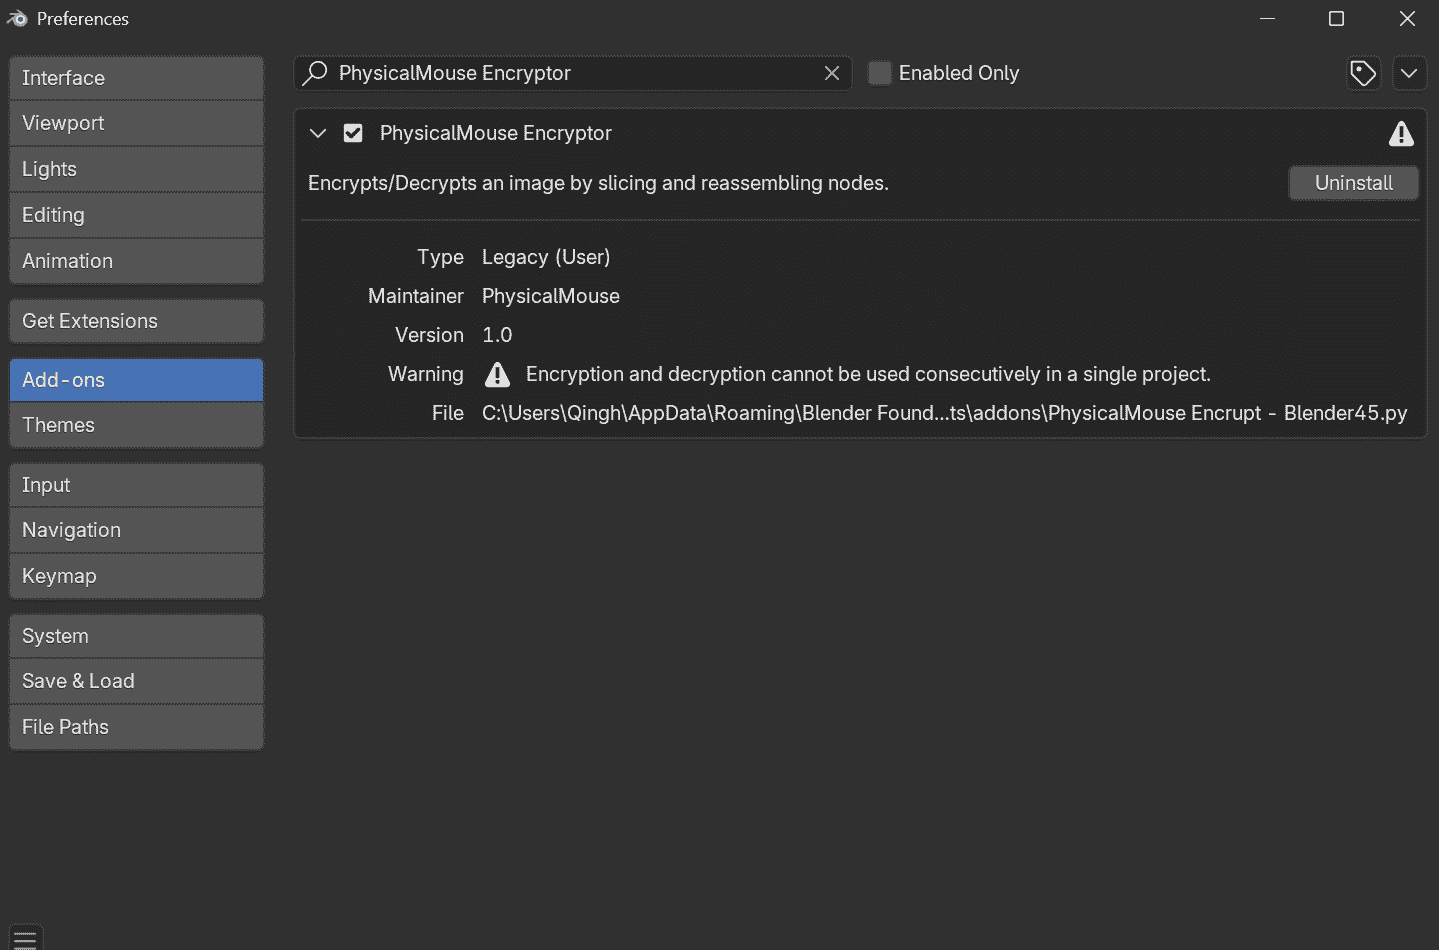Close the Preferences window
The width and height of the screenshot is (1439, 950).
point(1407,19)
